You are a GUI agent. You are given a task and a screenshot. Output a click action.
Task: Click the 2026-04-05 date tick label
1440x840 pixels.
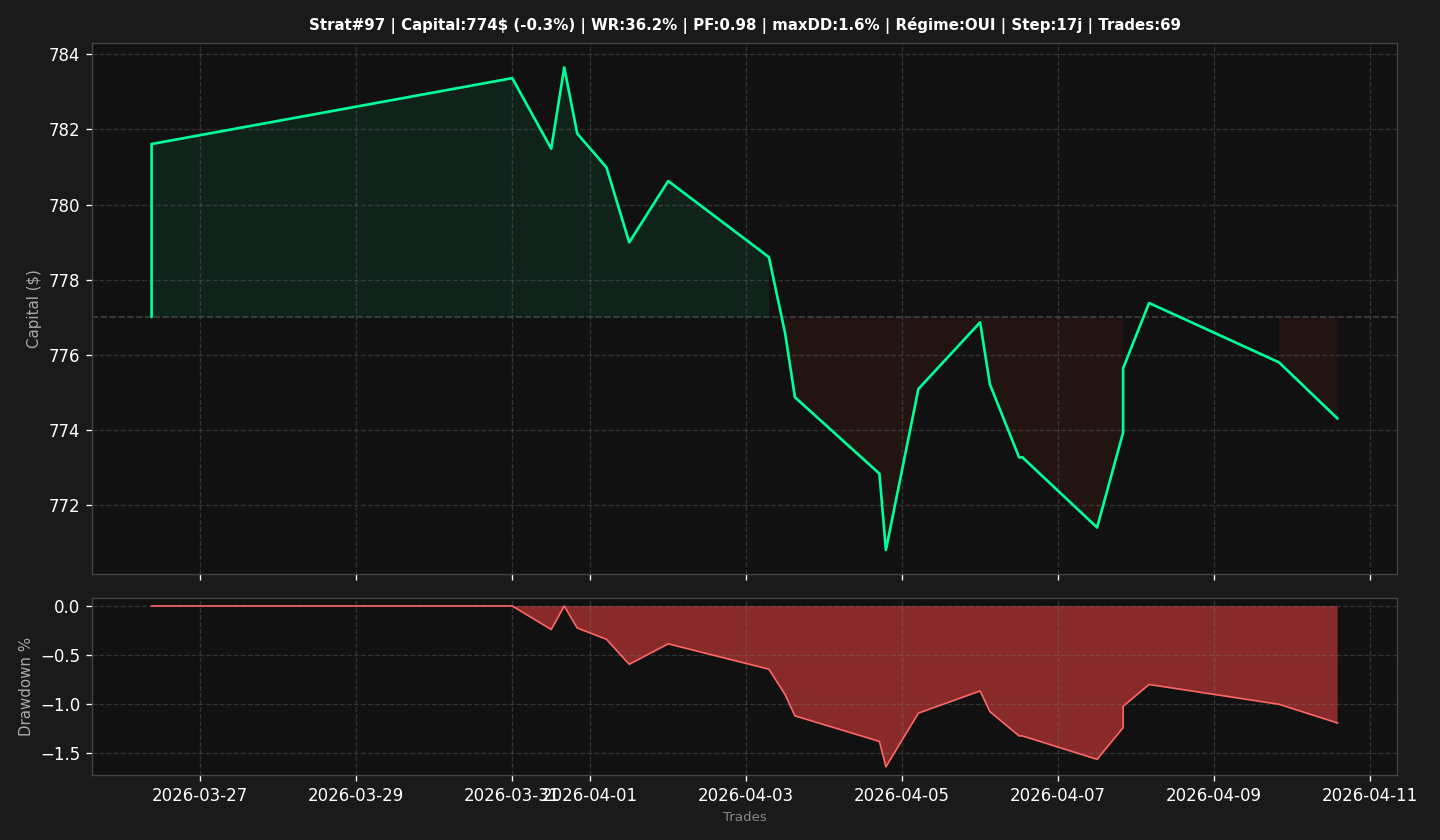click(x=902, y=795)
